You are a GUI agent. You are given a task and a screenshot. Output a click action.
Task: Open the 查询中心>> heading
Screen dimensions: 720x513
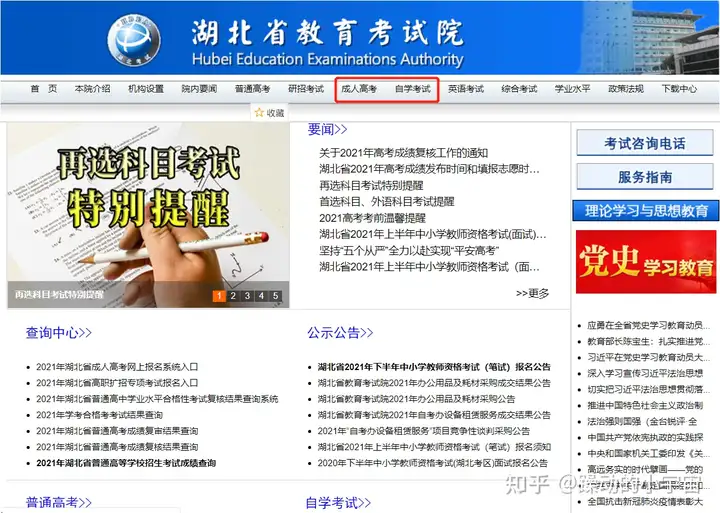(59, 333)
